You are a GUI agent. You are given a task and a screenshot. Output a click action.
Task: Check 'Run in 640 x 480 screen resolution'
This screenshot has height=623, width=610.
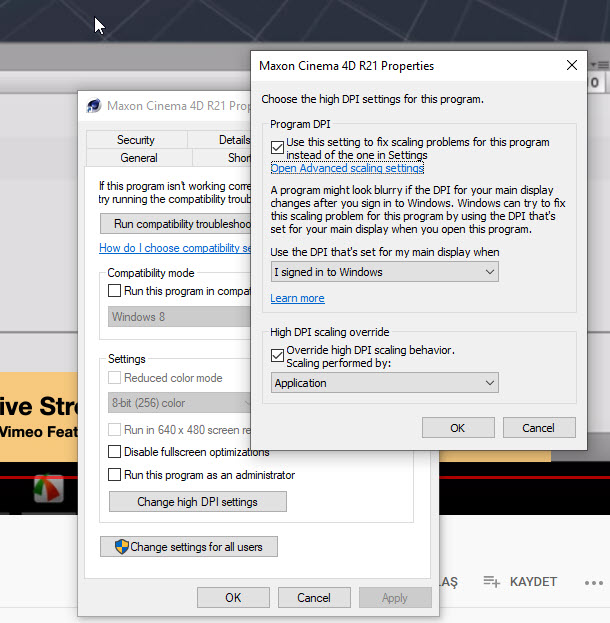coord(114,430)
